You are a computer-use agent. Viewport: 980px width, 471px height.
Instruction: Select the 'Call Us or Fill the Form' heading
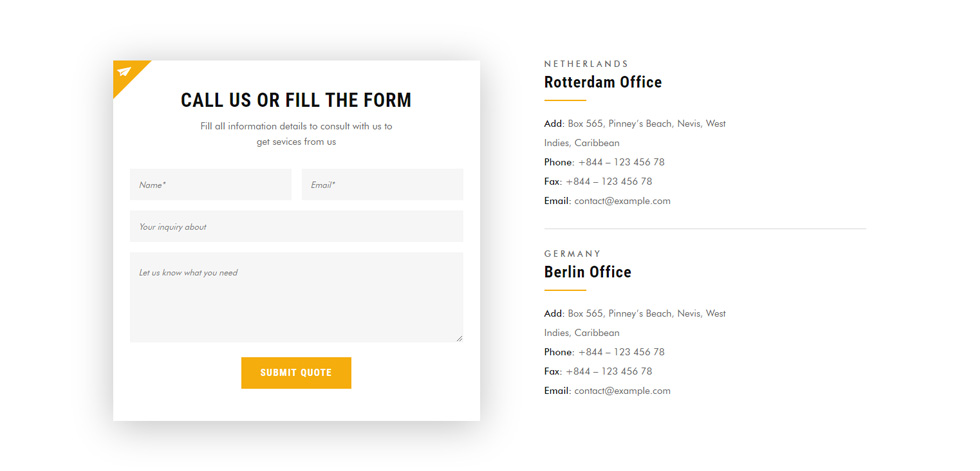tap(296, 100)
